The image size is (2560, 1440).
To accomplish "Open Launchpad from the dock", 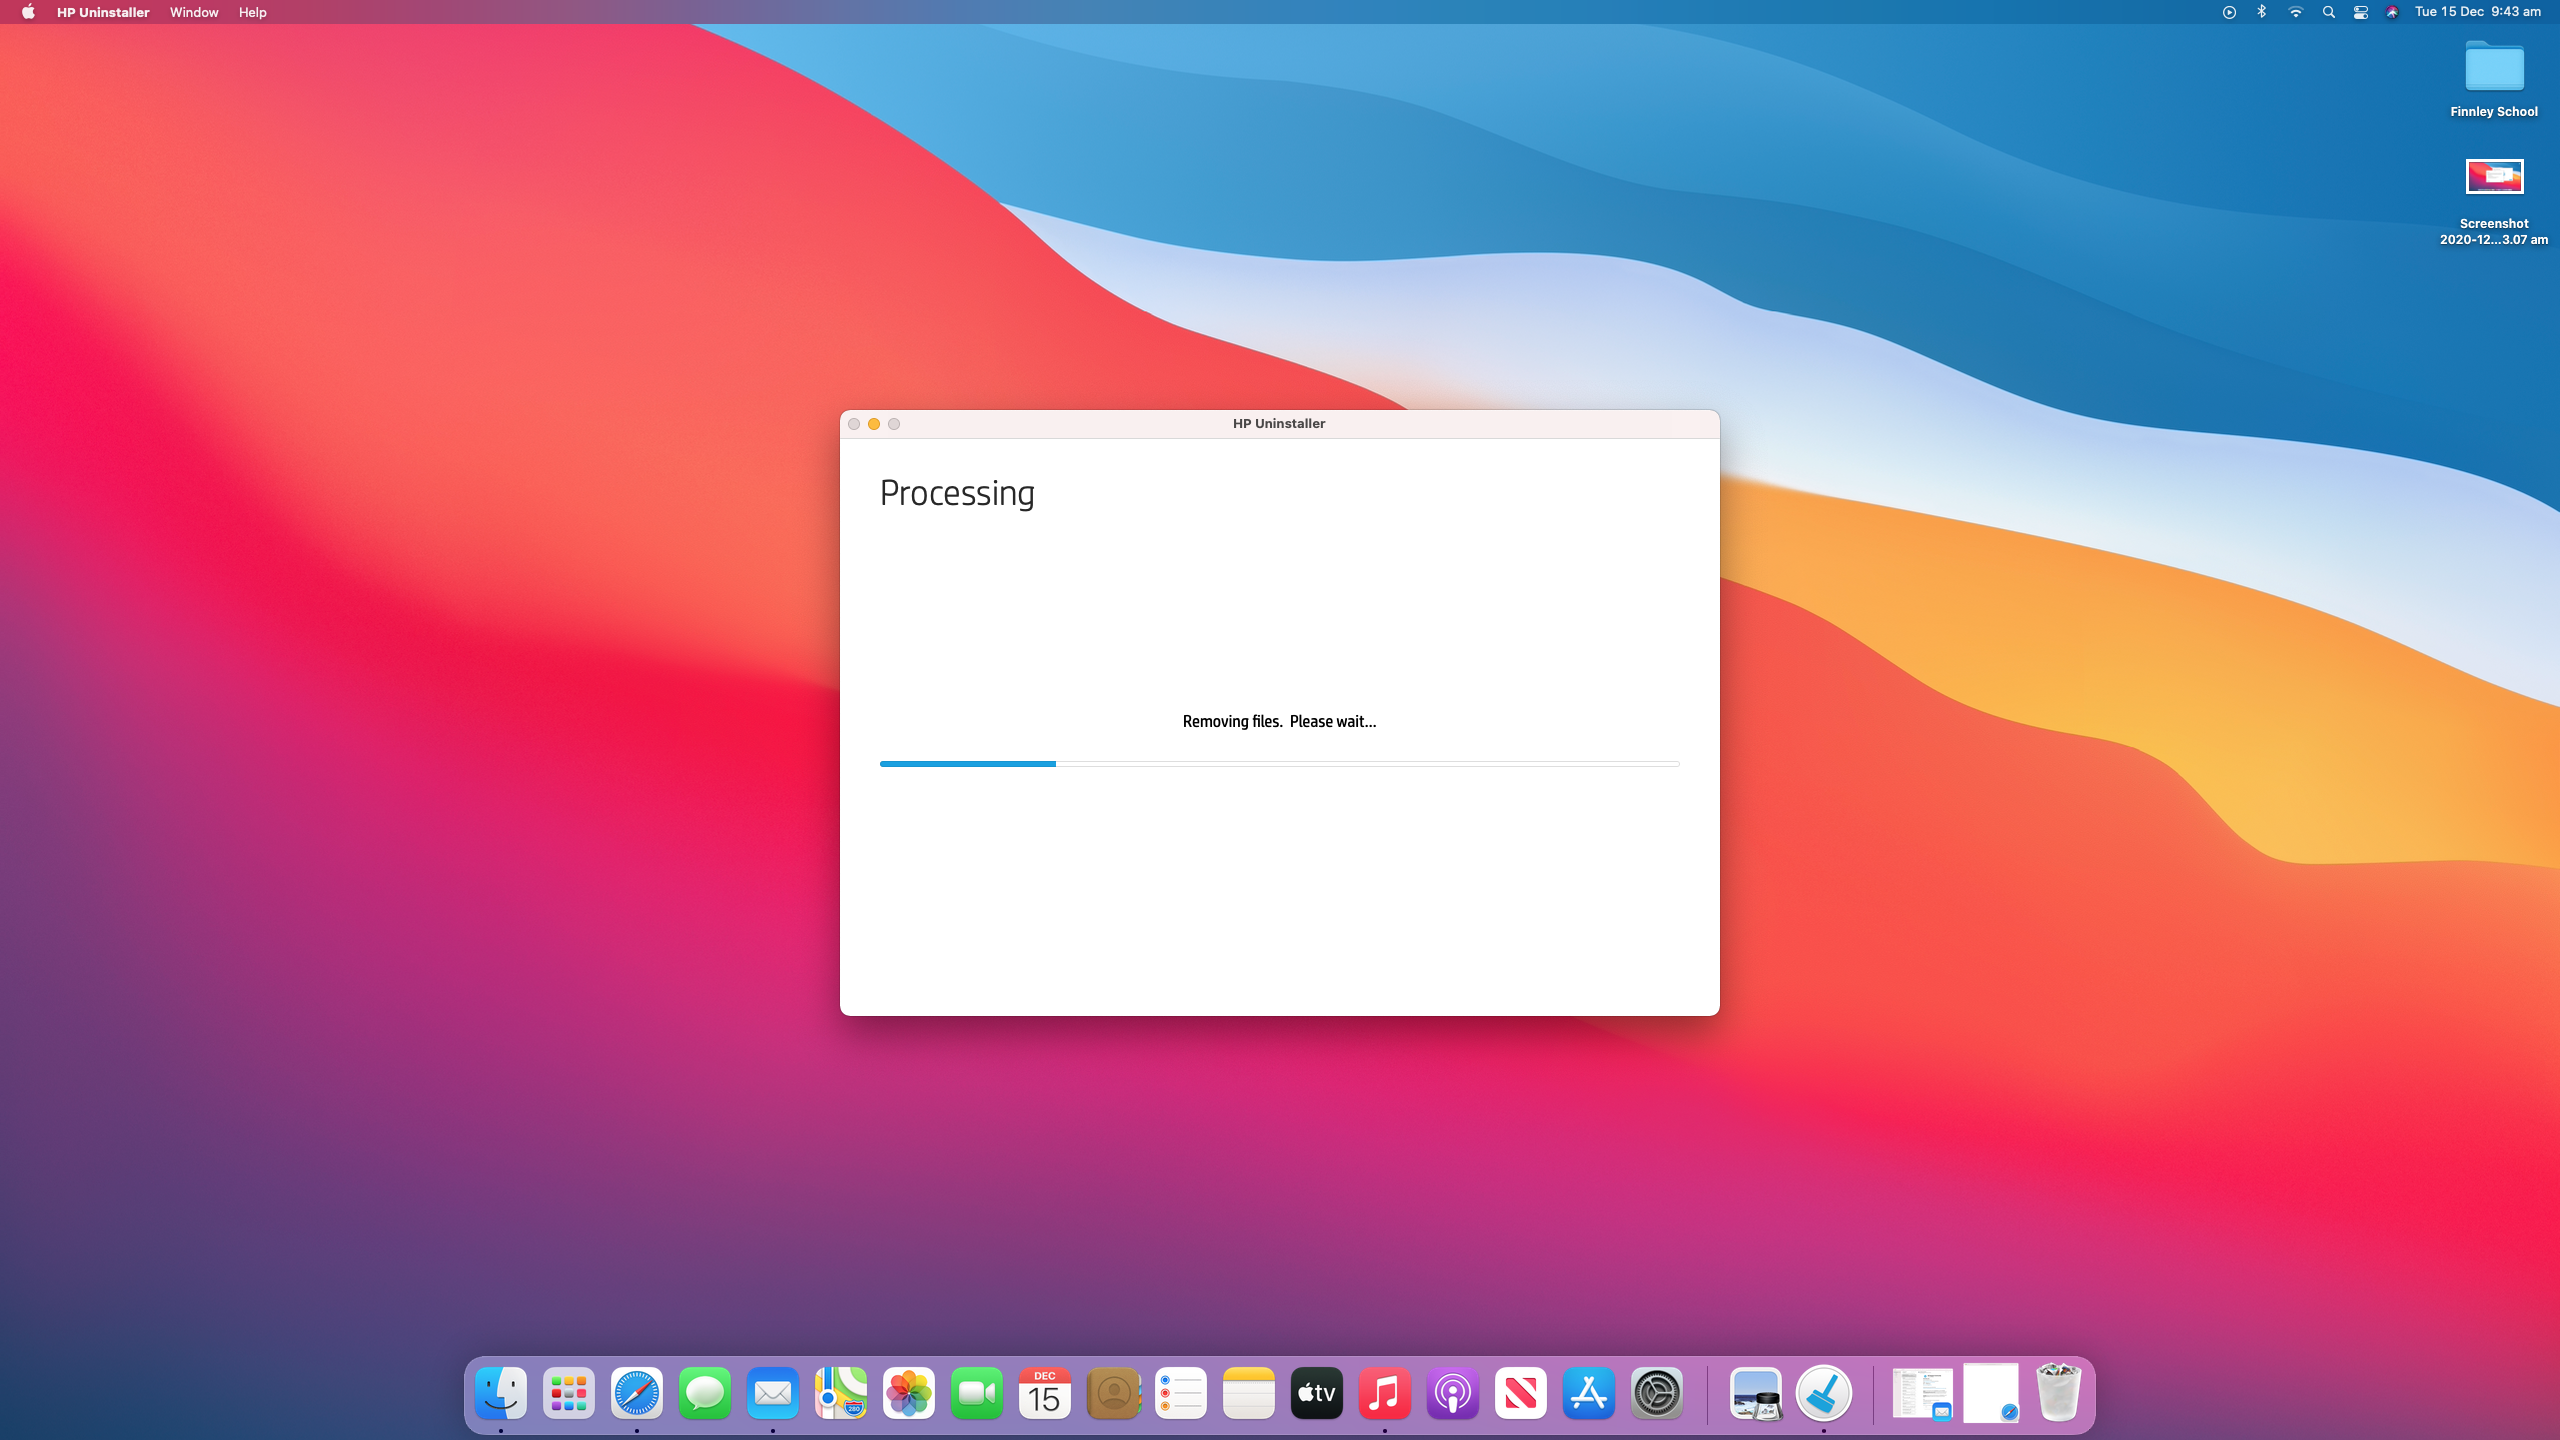I will [x=569, y=1393].
